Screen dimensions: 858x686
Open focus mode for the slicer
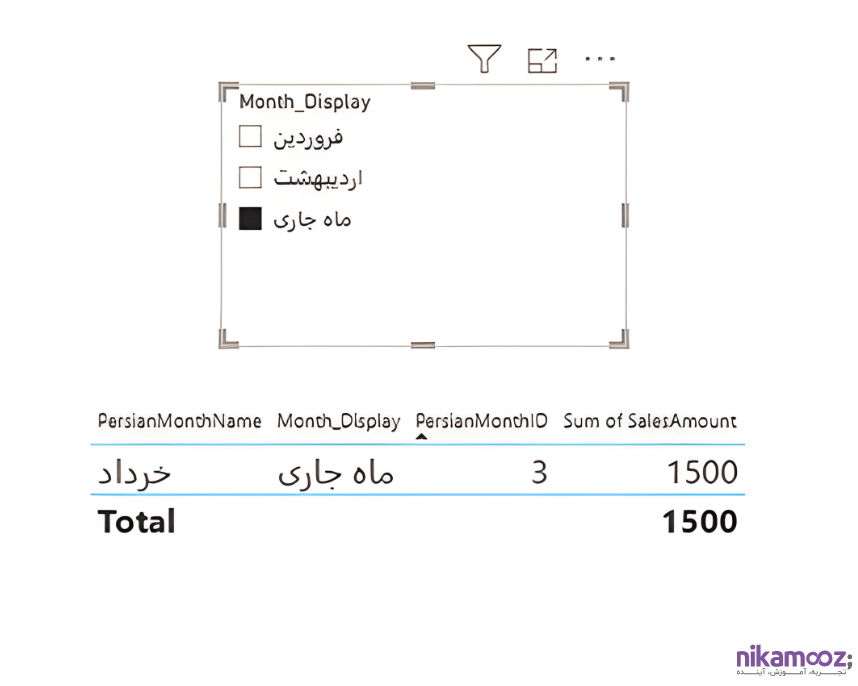542,60
